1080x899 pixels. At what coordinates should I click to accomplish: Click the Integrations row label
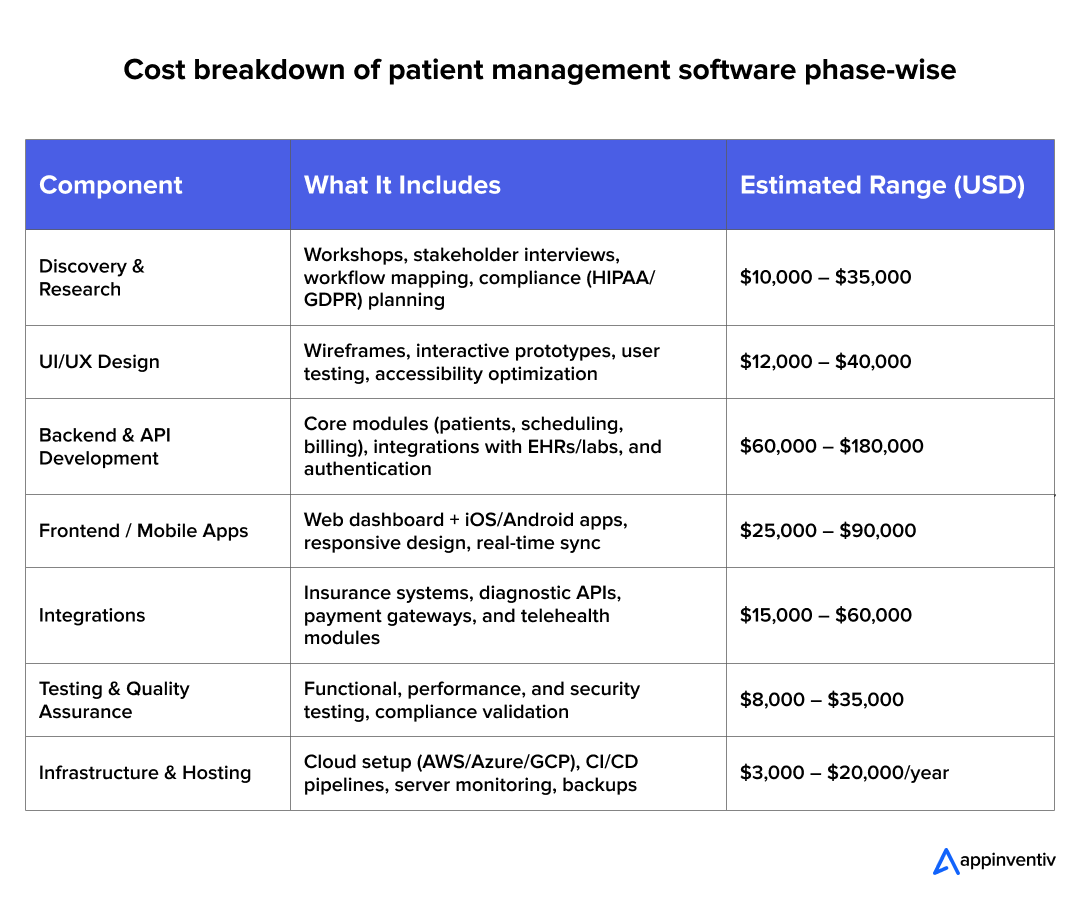coord(92,615)
